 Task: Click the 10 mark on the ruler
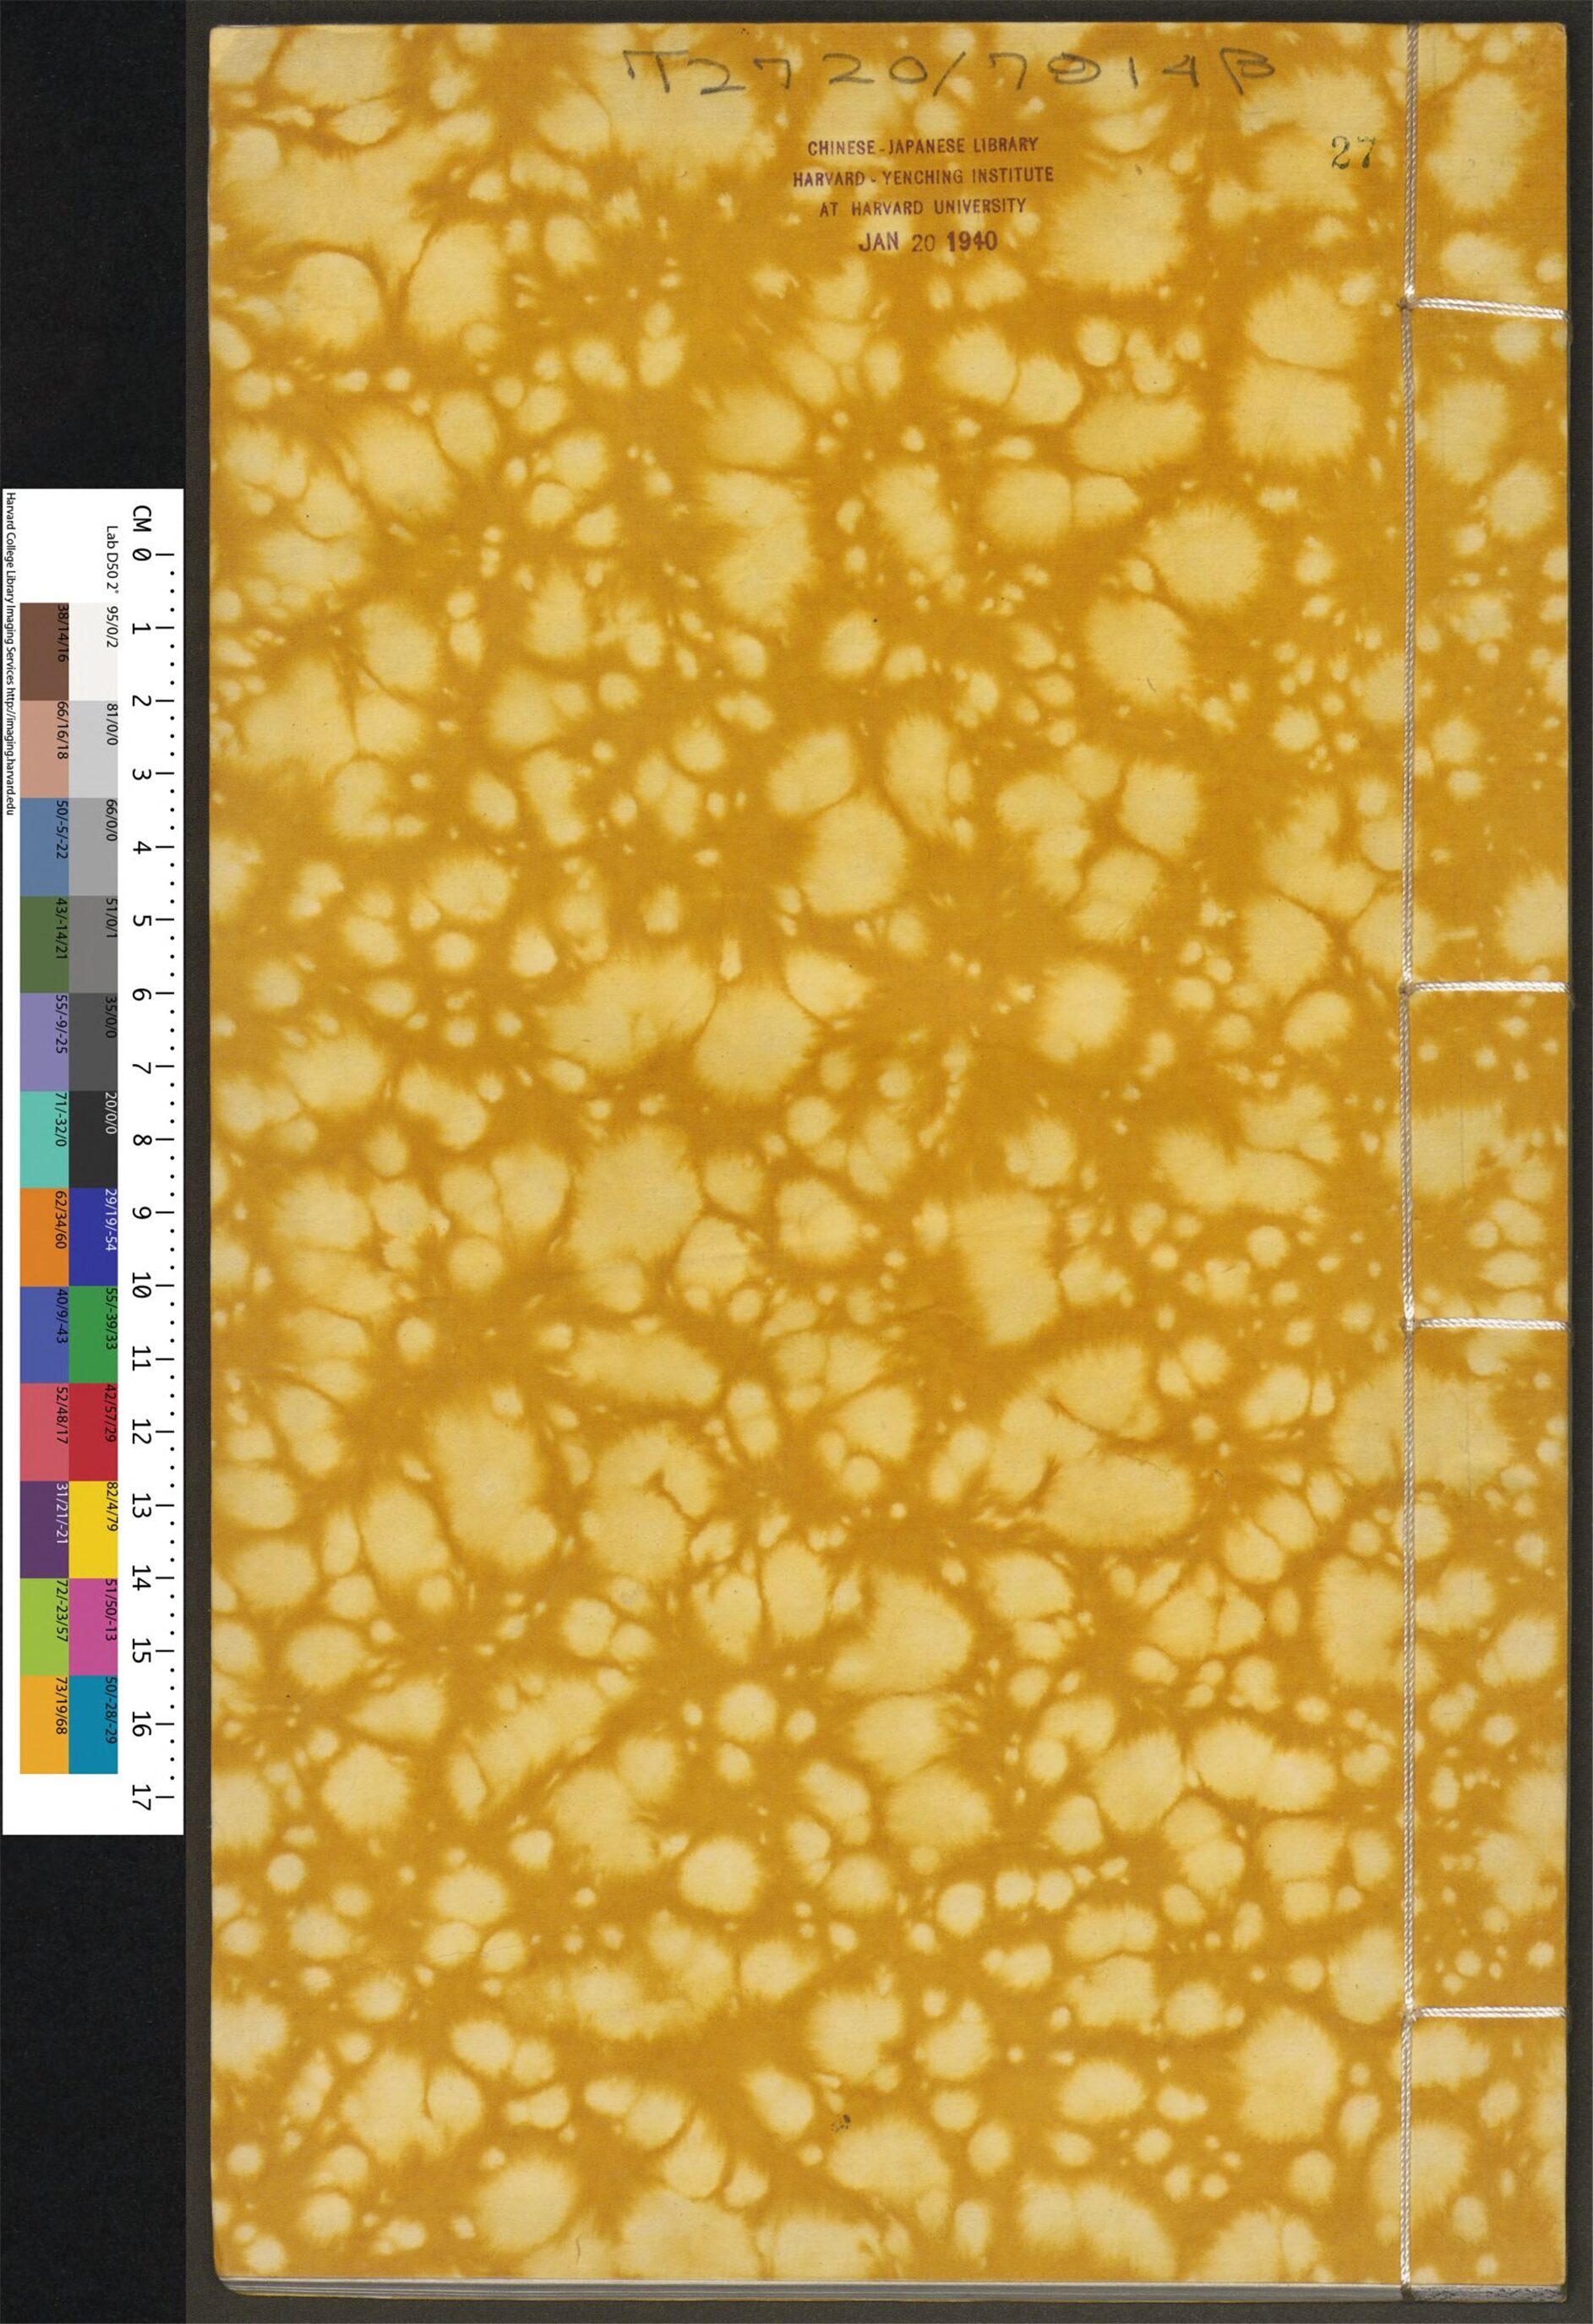140,1287
